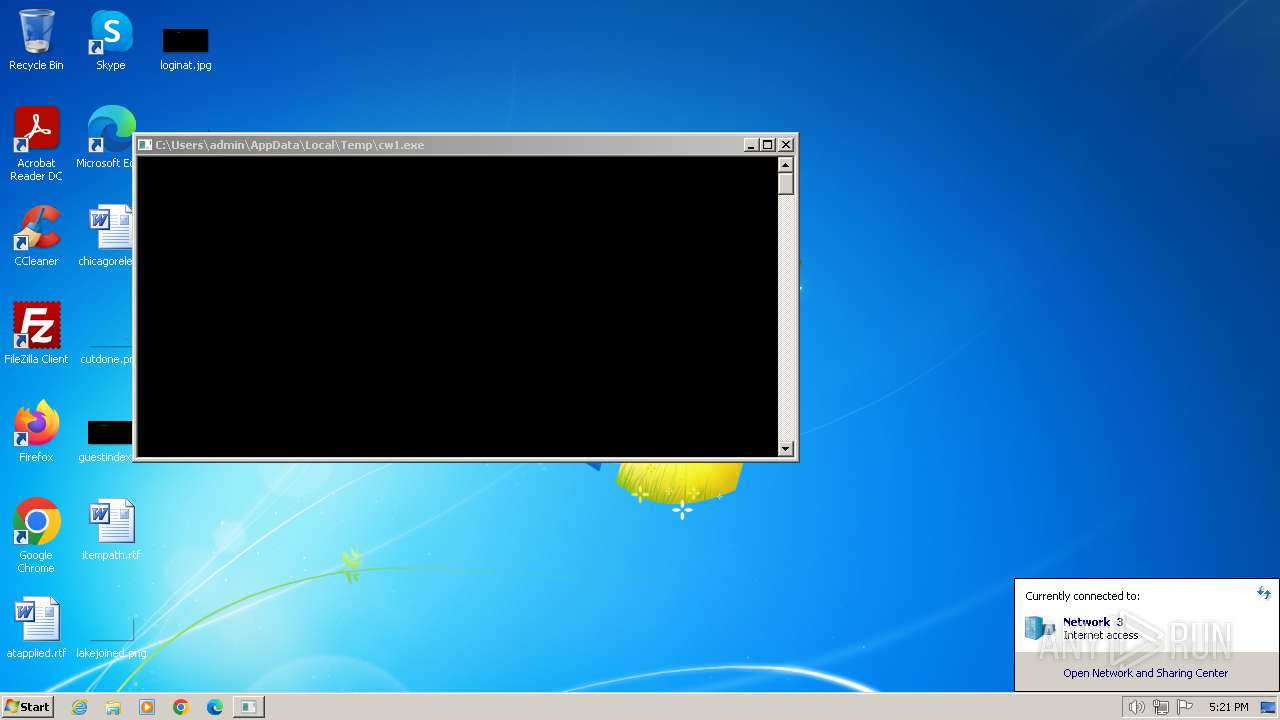Switch to cw1.exe console taskbar button

click(x=248, y=707)
